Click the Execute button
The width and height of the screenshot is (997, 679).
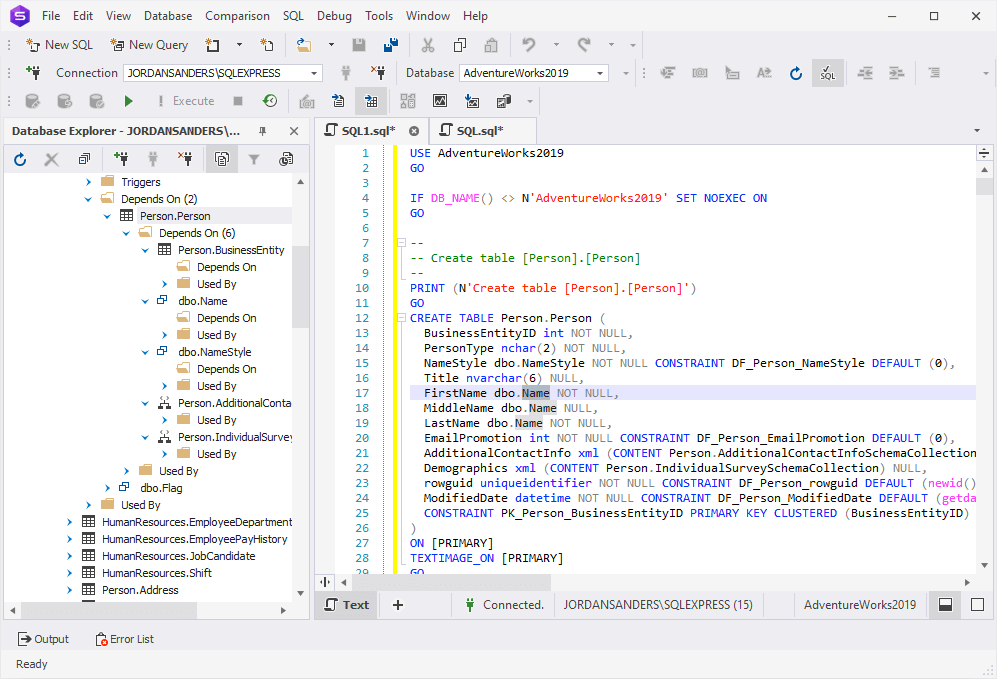pyautogui.click(x=185, y=101)
